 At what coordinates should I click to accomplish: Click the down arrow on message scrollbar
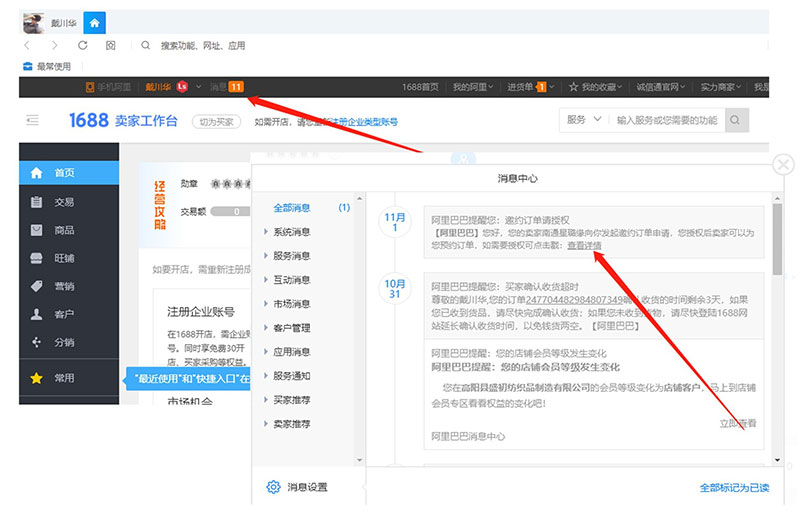pos(777,460)
